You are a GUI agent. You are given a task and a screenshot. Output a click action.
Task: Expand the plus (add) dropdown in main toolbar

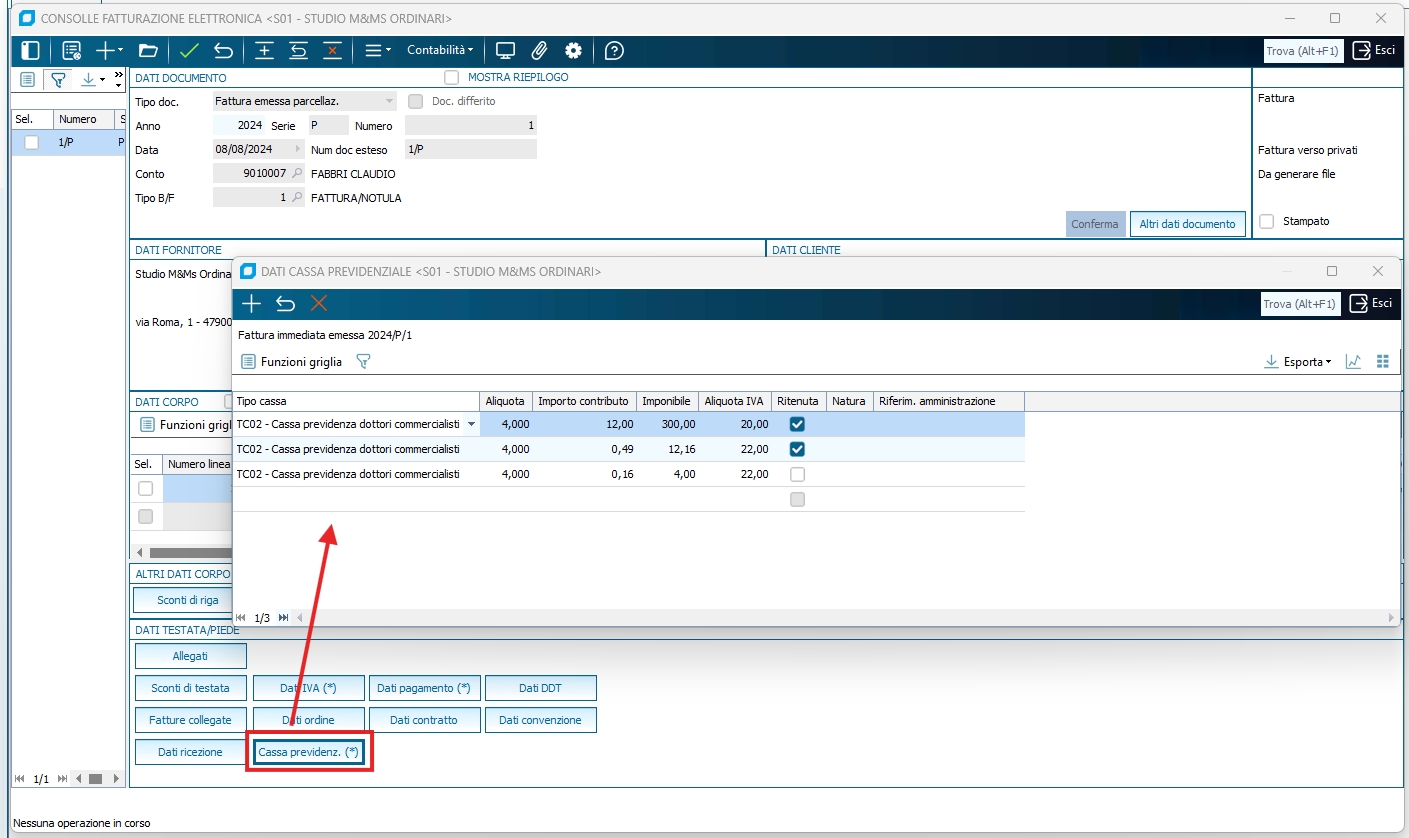(109, 51)
